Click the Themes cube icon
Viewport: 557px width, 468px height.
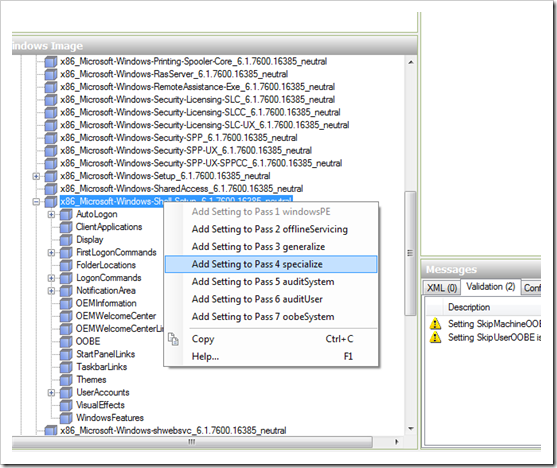(66, 380)
